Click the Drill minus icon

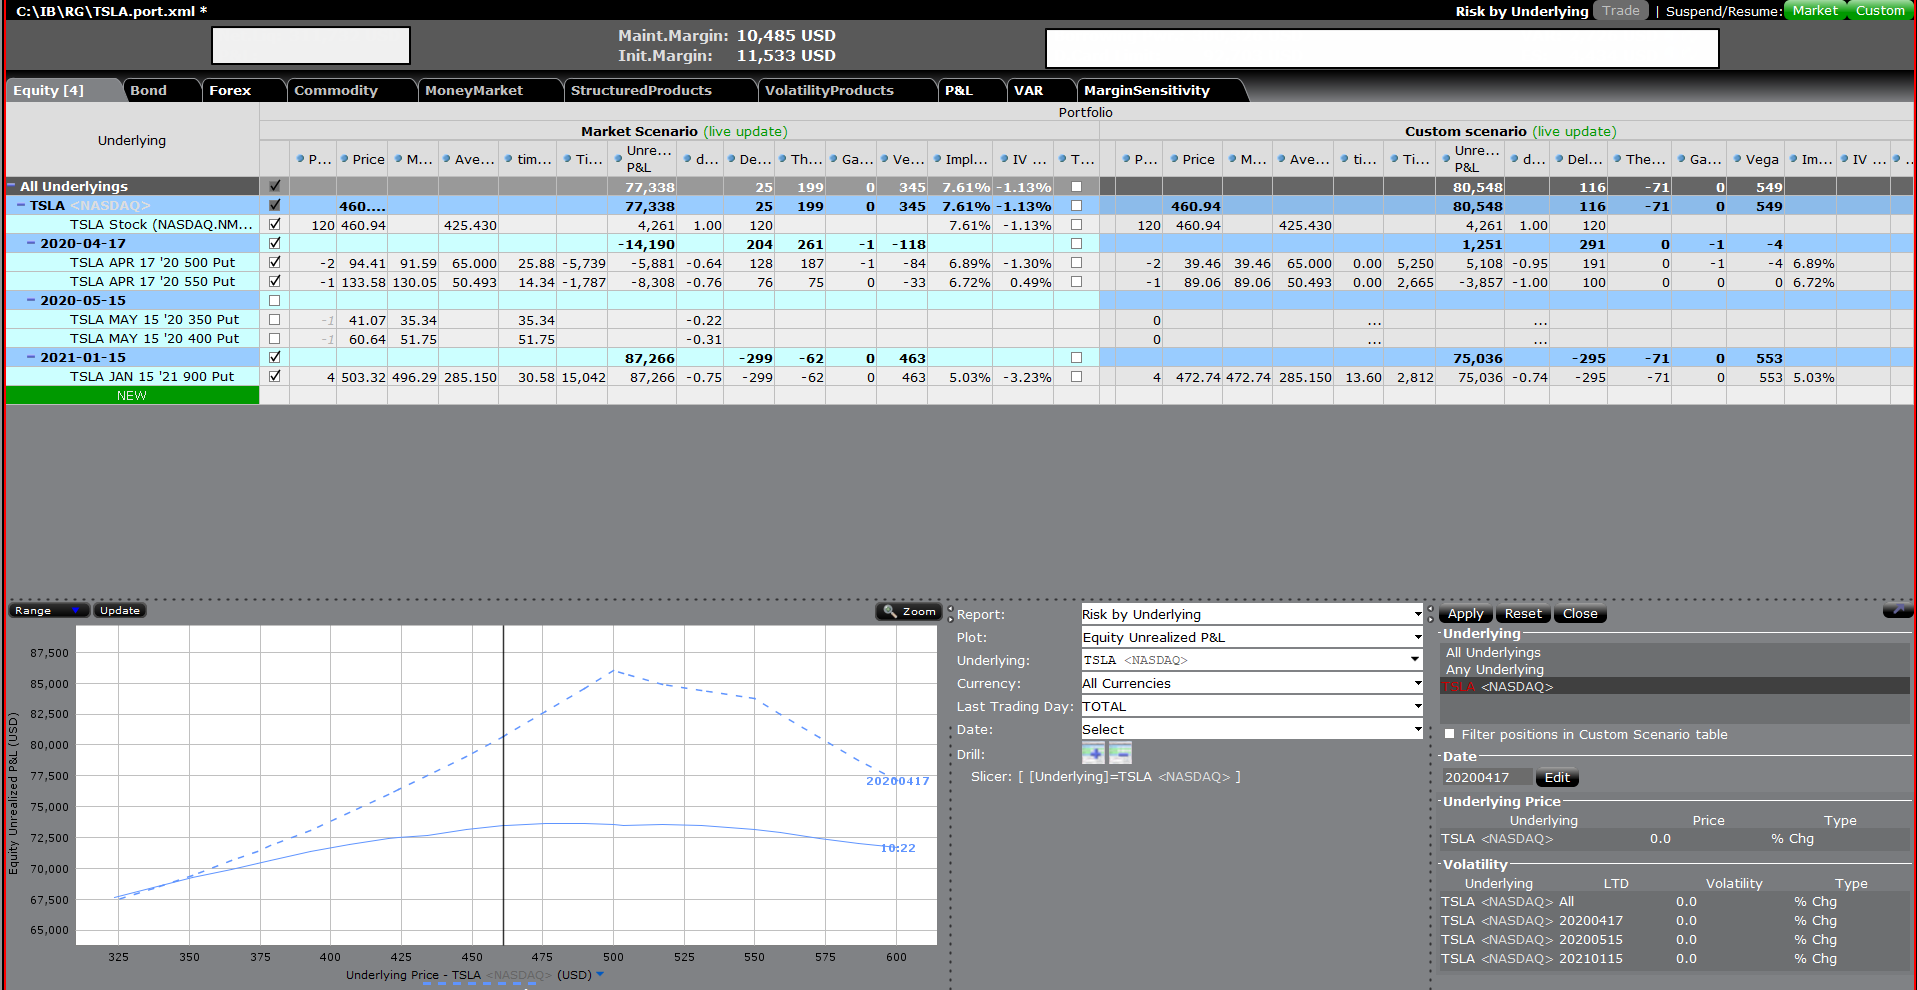click(1120, 754)
